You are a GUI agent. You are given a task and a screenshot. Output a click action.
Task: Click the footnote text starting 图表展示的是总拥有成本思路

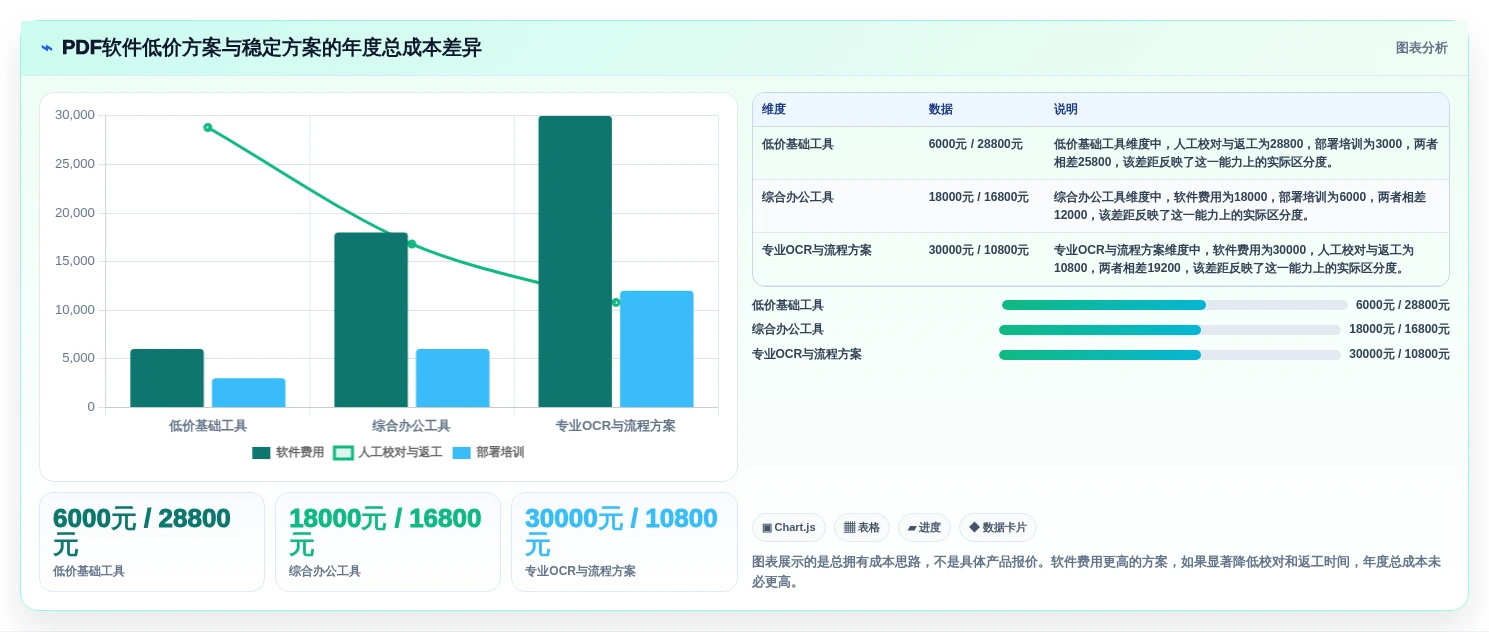tap(1096, 572)
